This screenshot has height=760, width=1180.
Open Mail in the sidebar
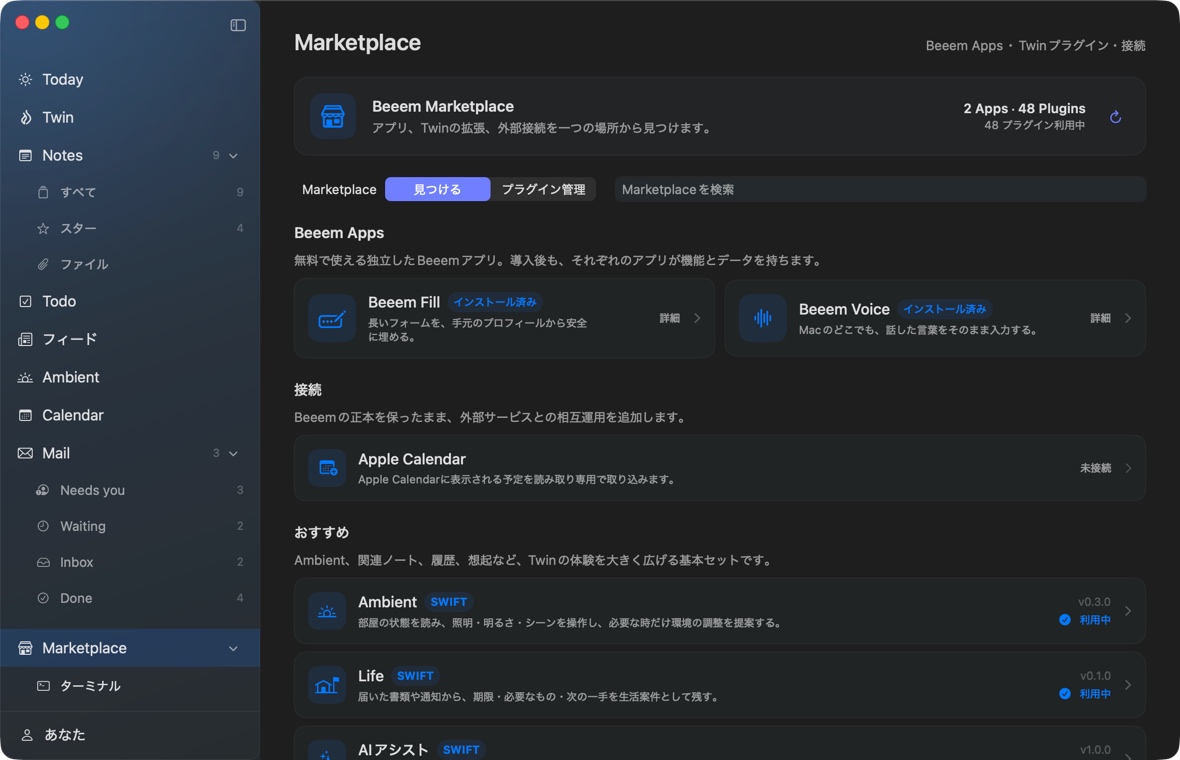click(x=130, y=453)
